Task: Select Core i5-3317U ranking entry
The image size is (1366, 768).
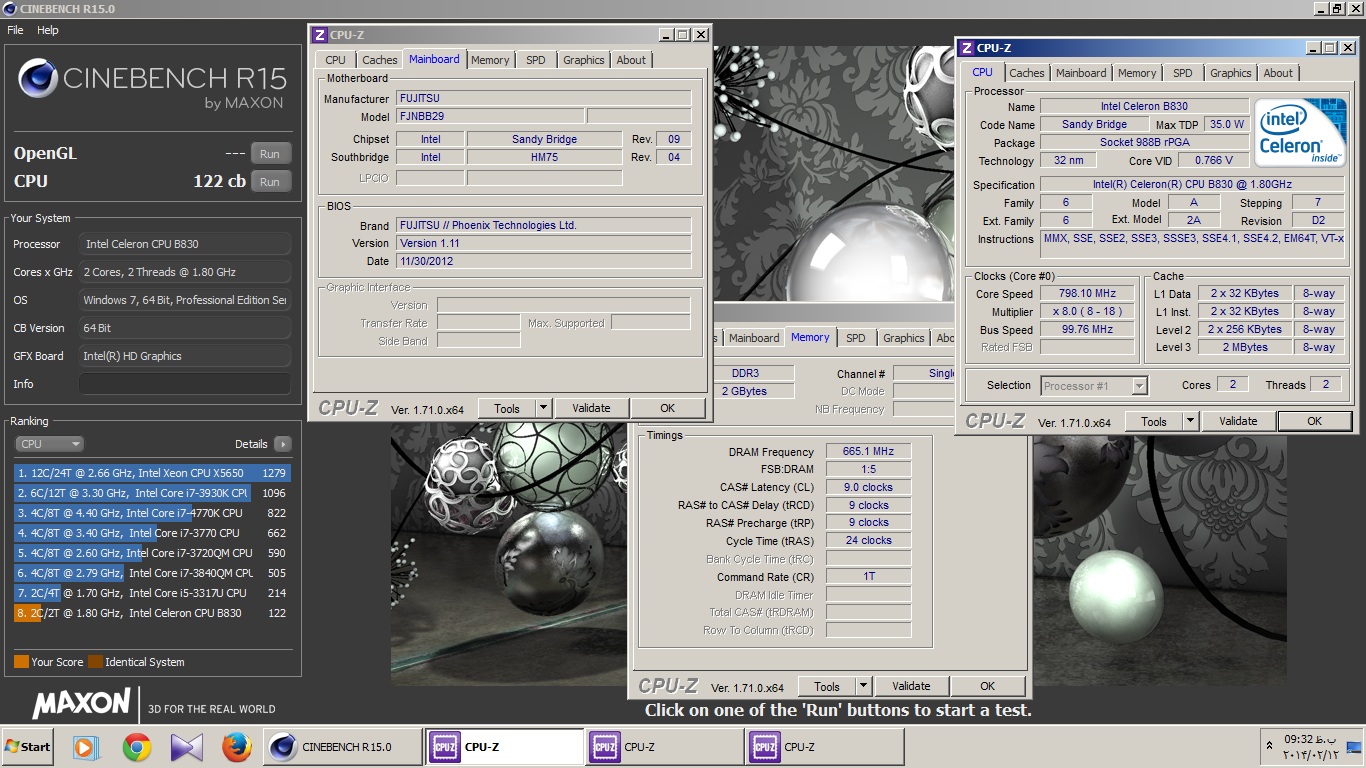Action: coord(151,593)
